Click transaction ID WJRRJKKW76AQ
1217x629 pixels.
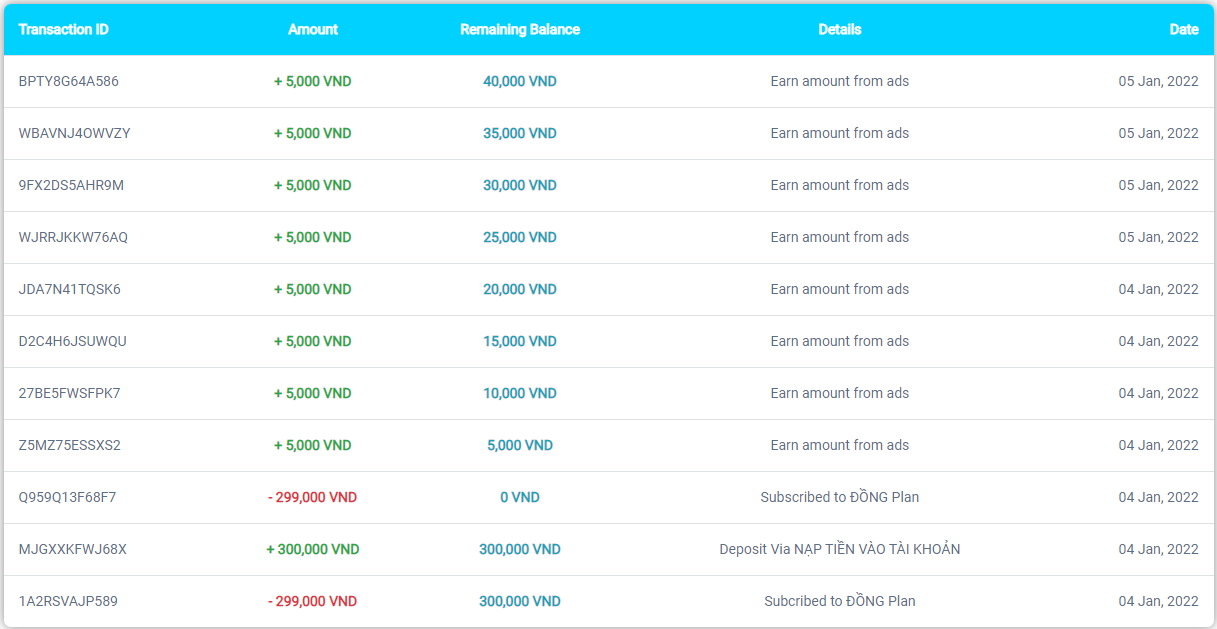point(74,237)
